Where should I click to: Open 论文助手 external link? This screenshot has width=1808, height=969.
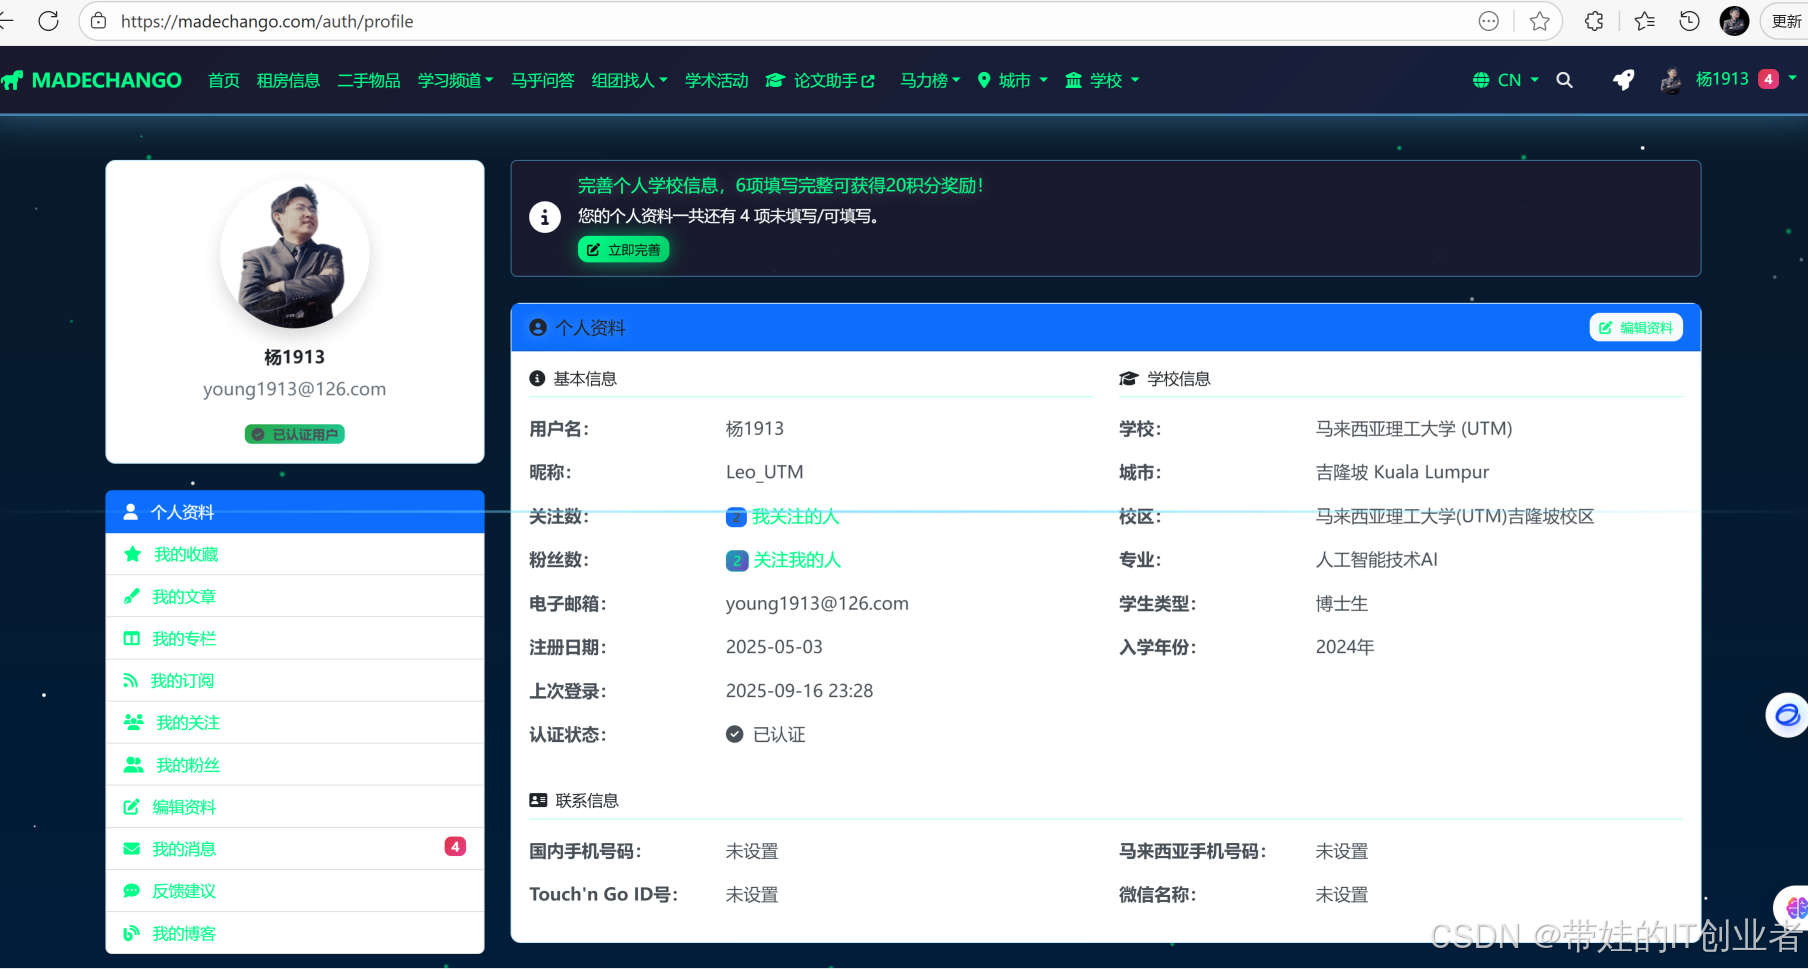click(820, 80)
